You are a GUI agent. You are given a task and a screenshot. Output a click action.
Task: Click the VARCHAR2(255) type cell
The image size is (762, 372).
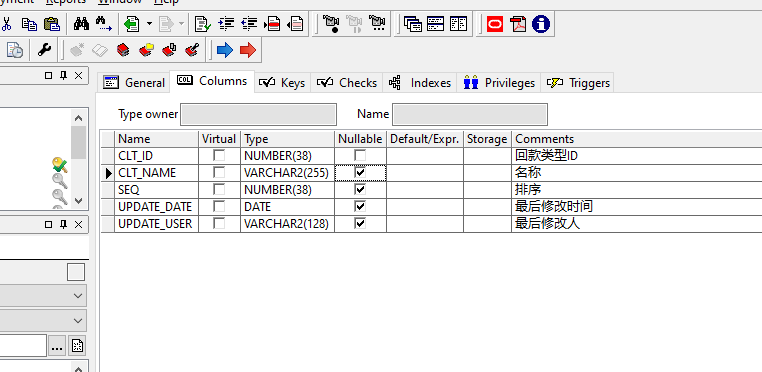coord(287,173)
